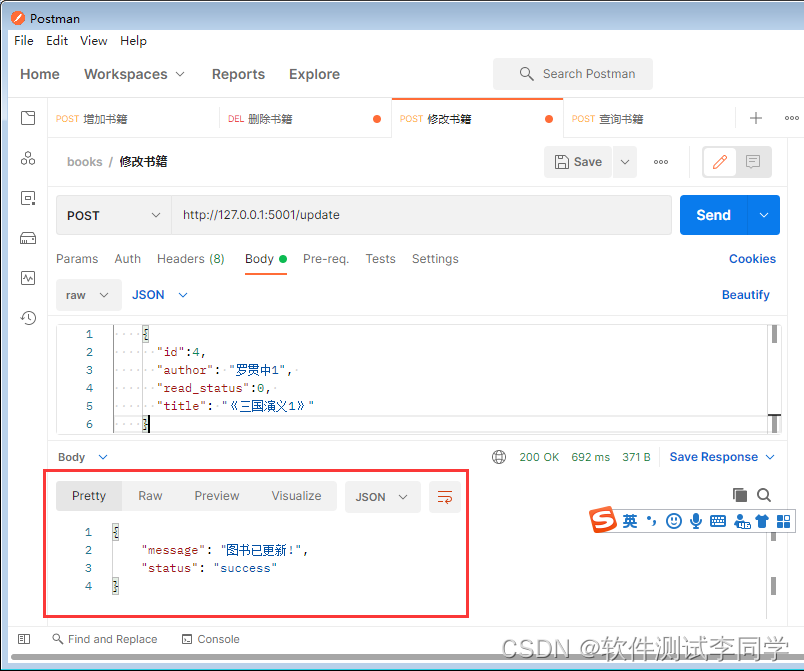
Task: Open Sogou emoji face icon
Action: pyautogui.click(x=674, y=521)
